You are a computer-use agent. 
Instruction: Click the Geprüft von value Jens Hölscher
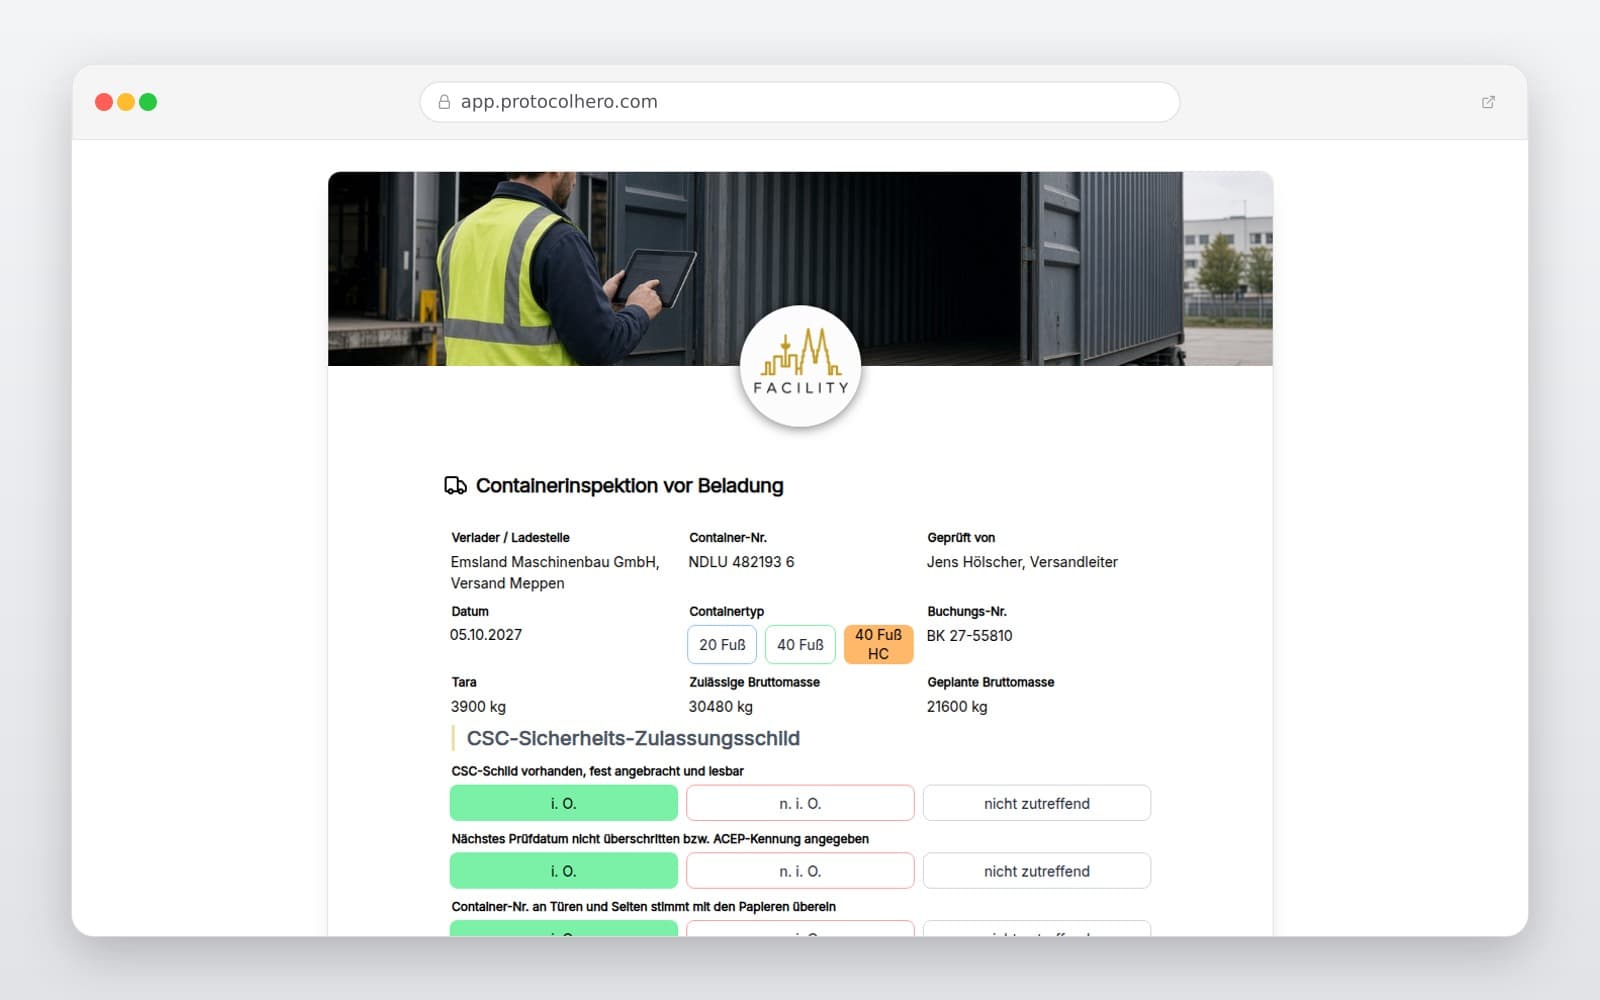(1022, 562)
